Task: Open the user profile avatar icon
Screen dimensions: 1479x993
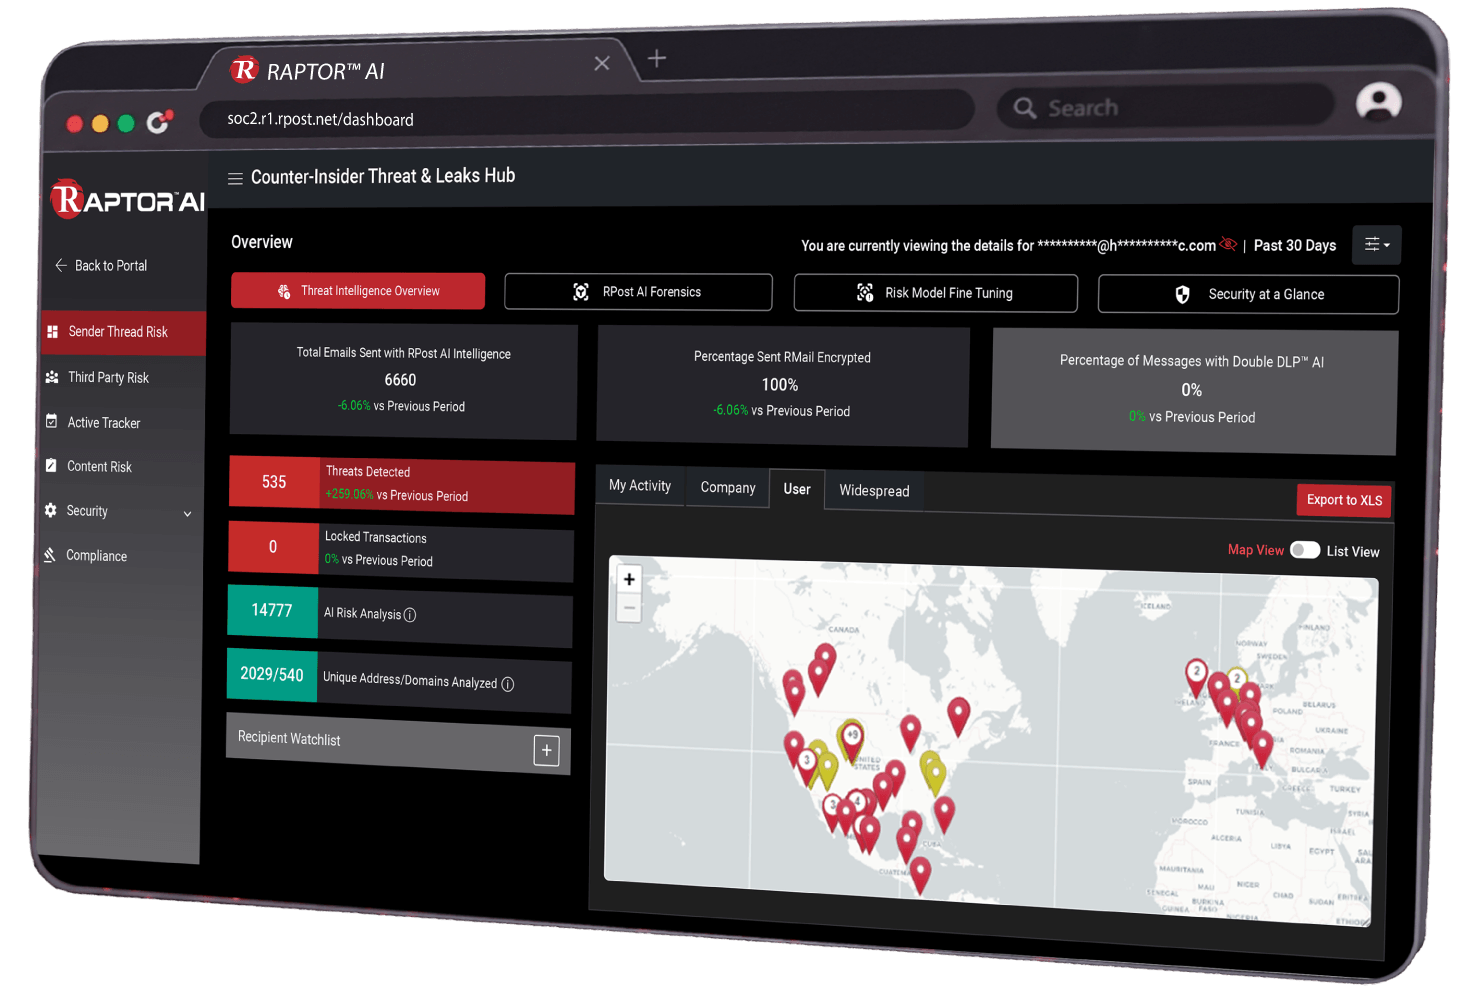Action: 1378,102
